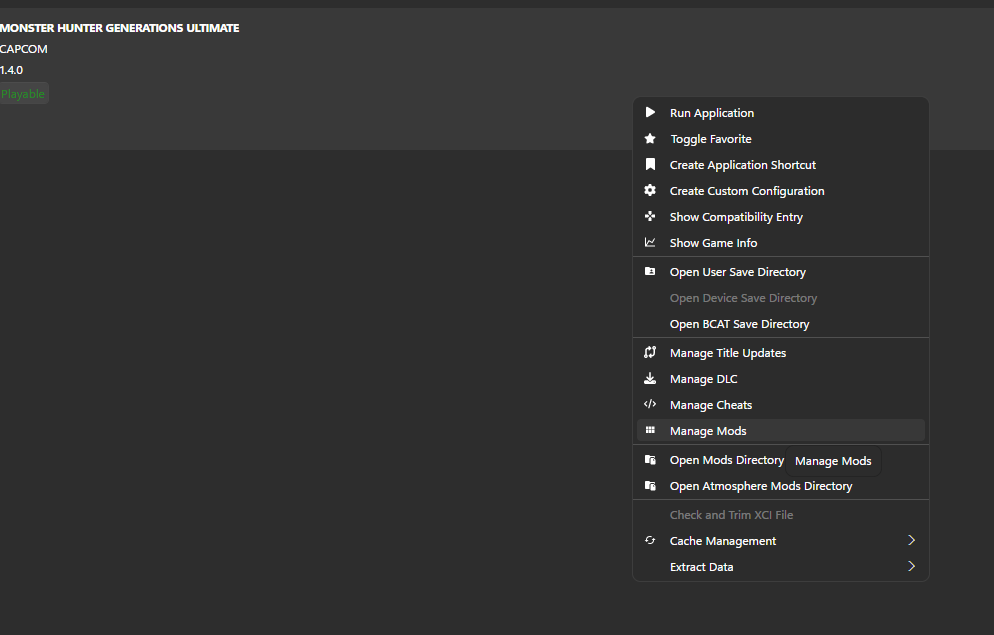Click the star icon for Toggle Favorite

(x=650, y=138)
